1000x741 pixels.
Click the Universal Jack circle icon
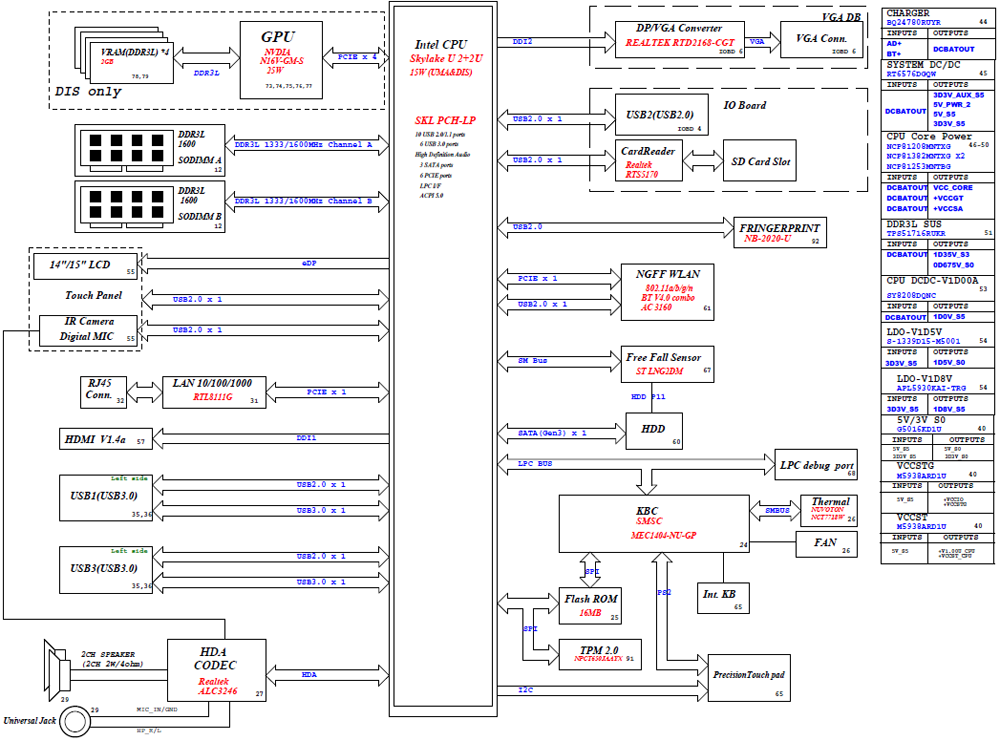click(x=75, y=722)
